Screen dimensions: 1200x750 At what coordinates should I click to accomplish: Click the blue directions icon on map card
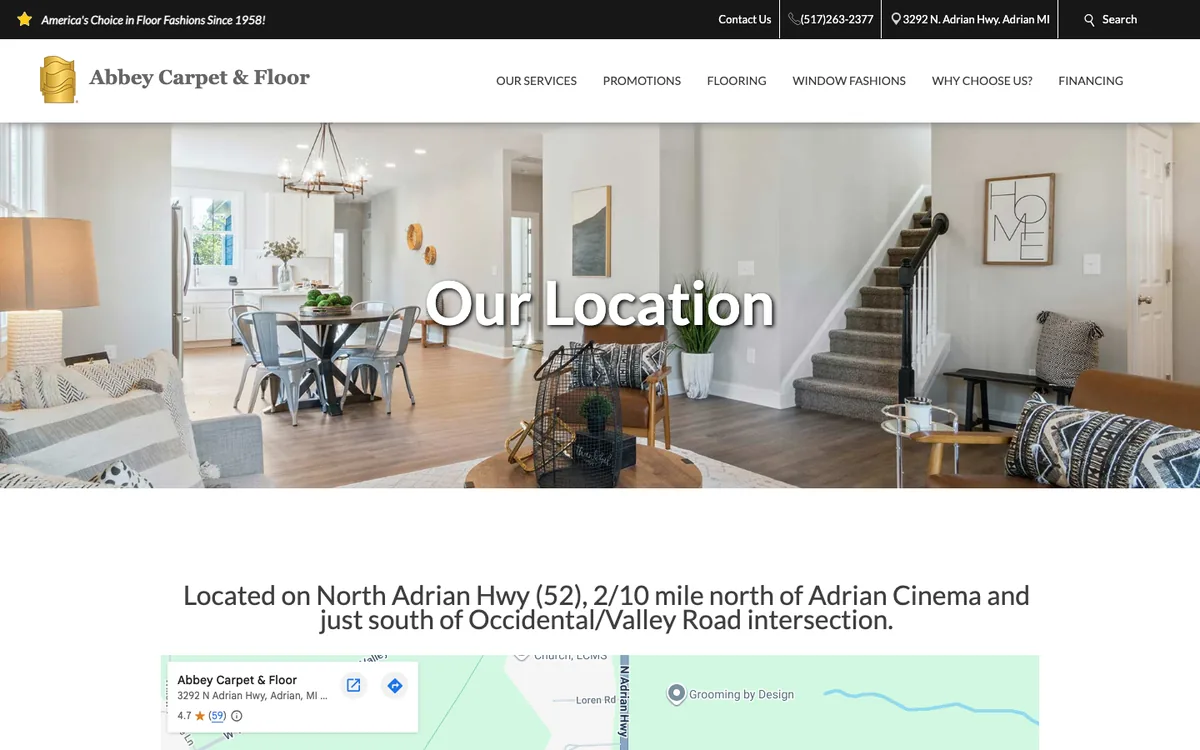(395, 685)
